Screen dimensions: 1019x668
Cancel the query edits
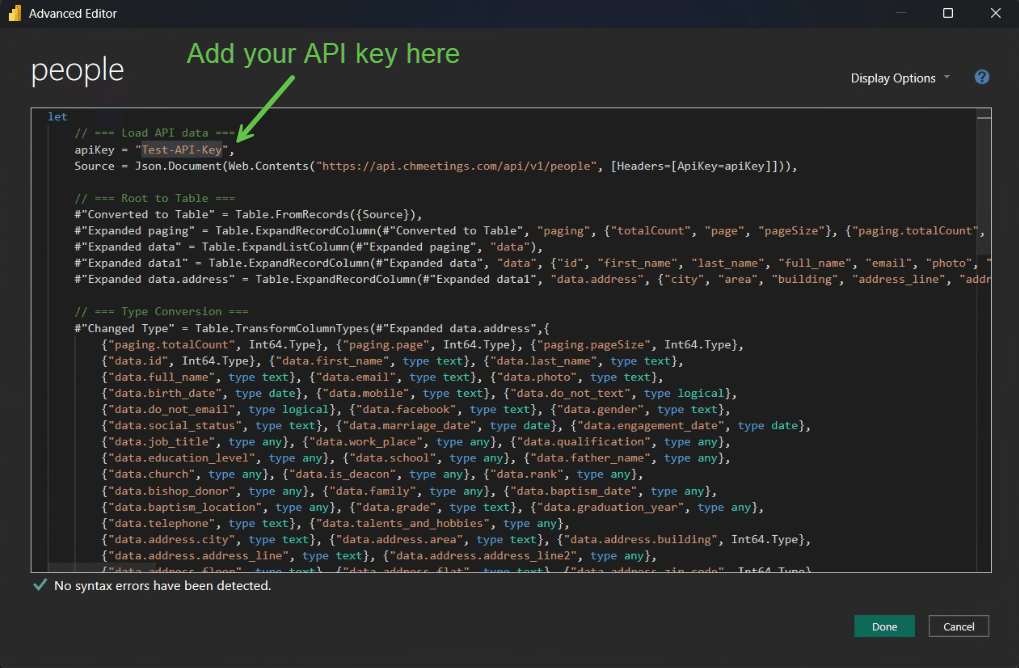point(958,626)
